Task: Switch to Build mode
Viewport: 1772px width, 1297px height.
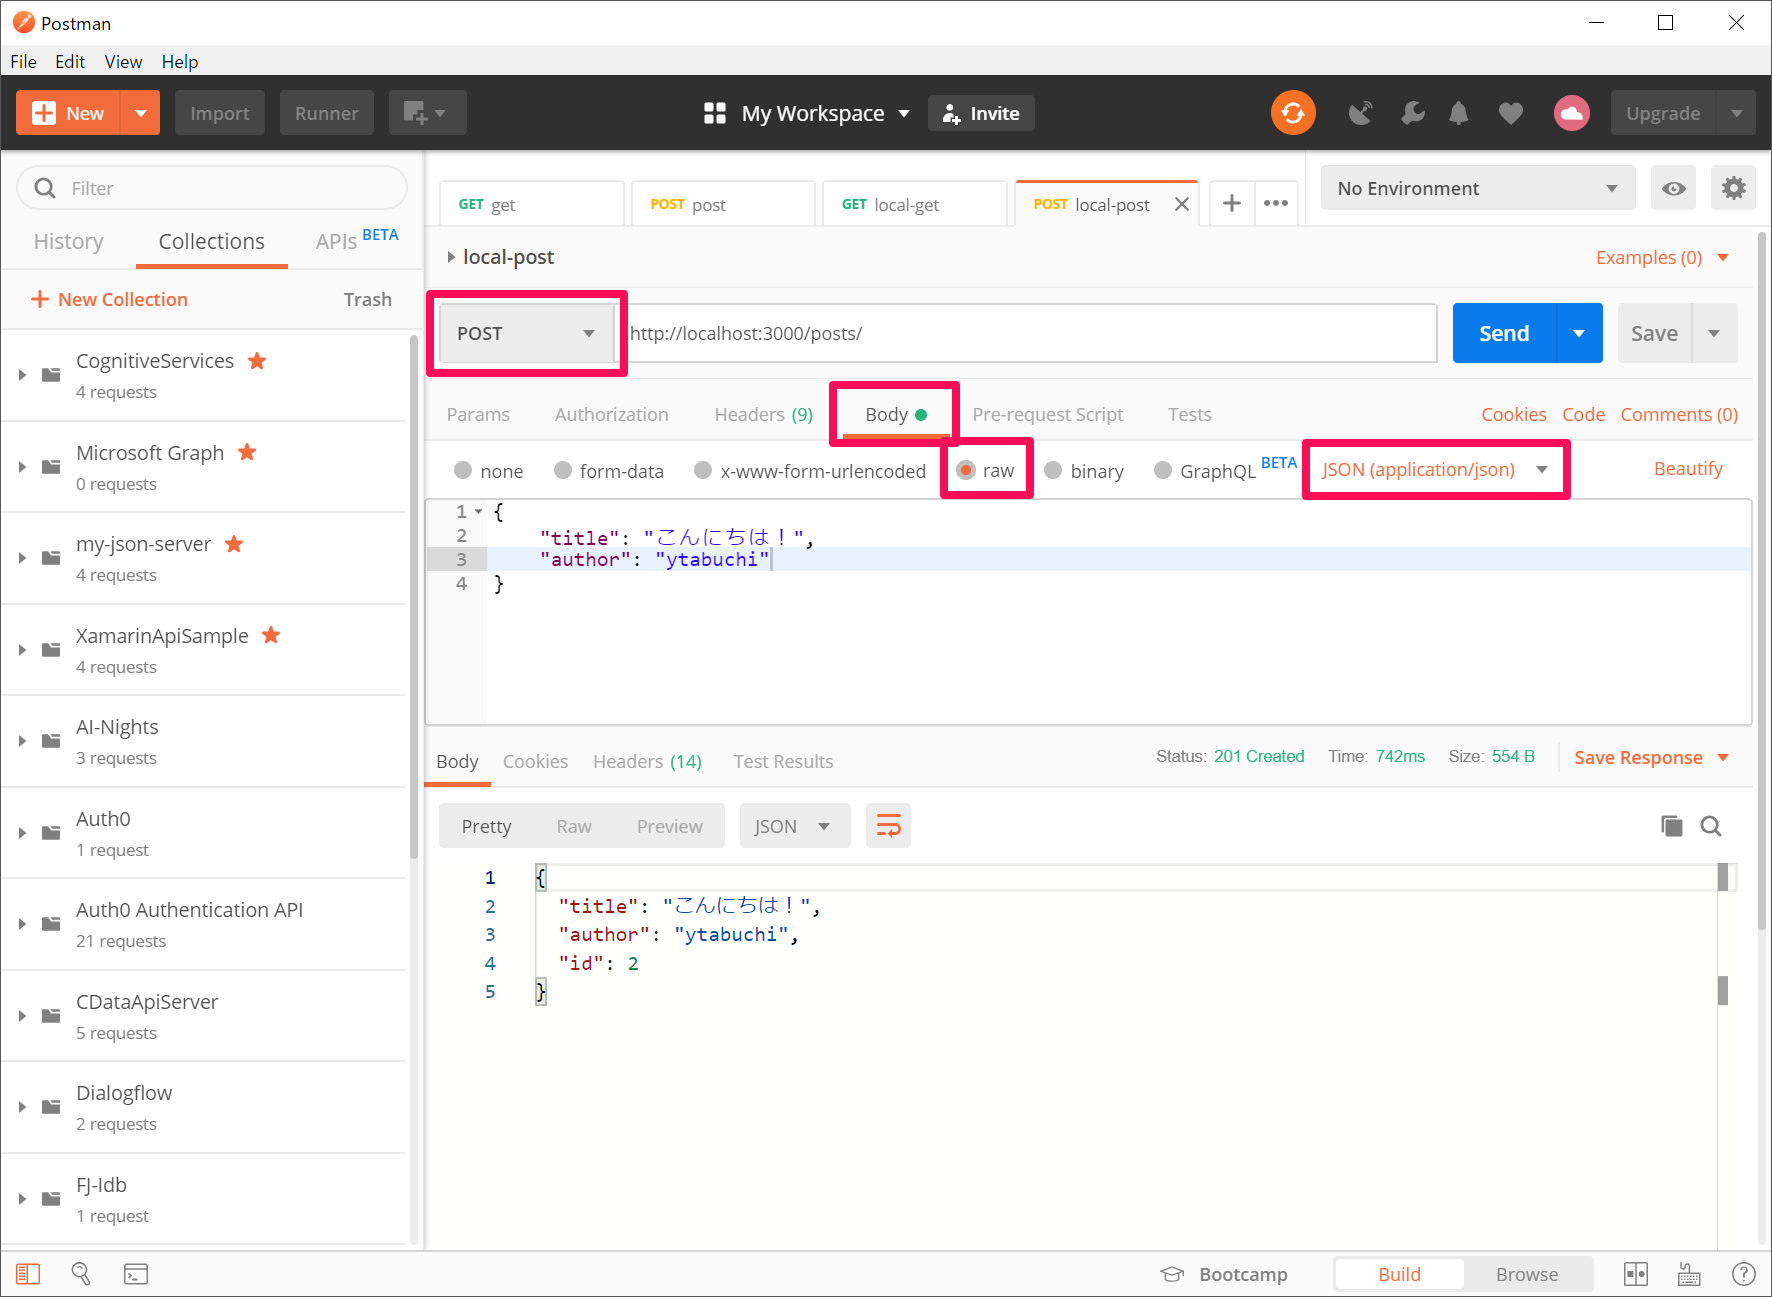Action: pos(1399,1274)
